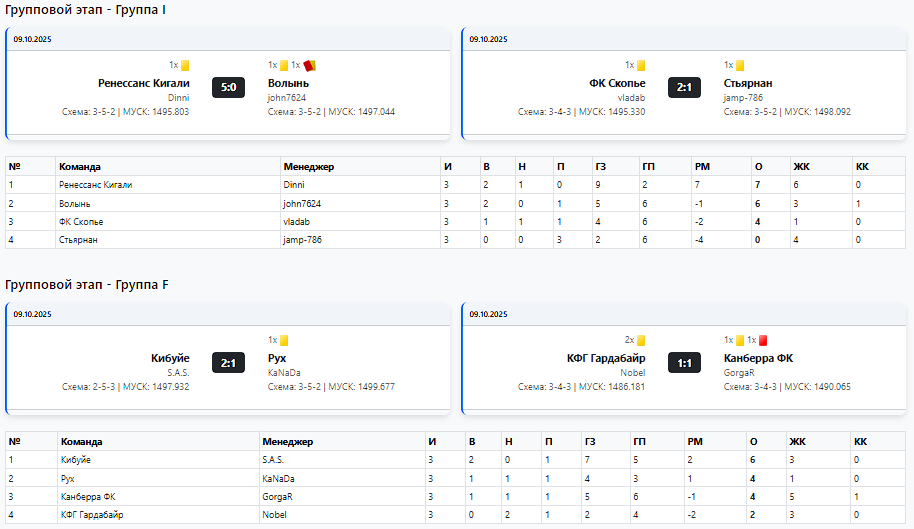Click Менеджер column header in Group I table

[308, 166]
